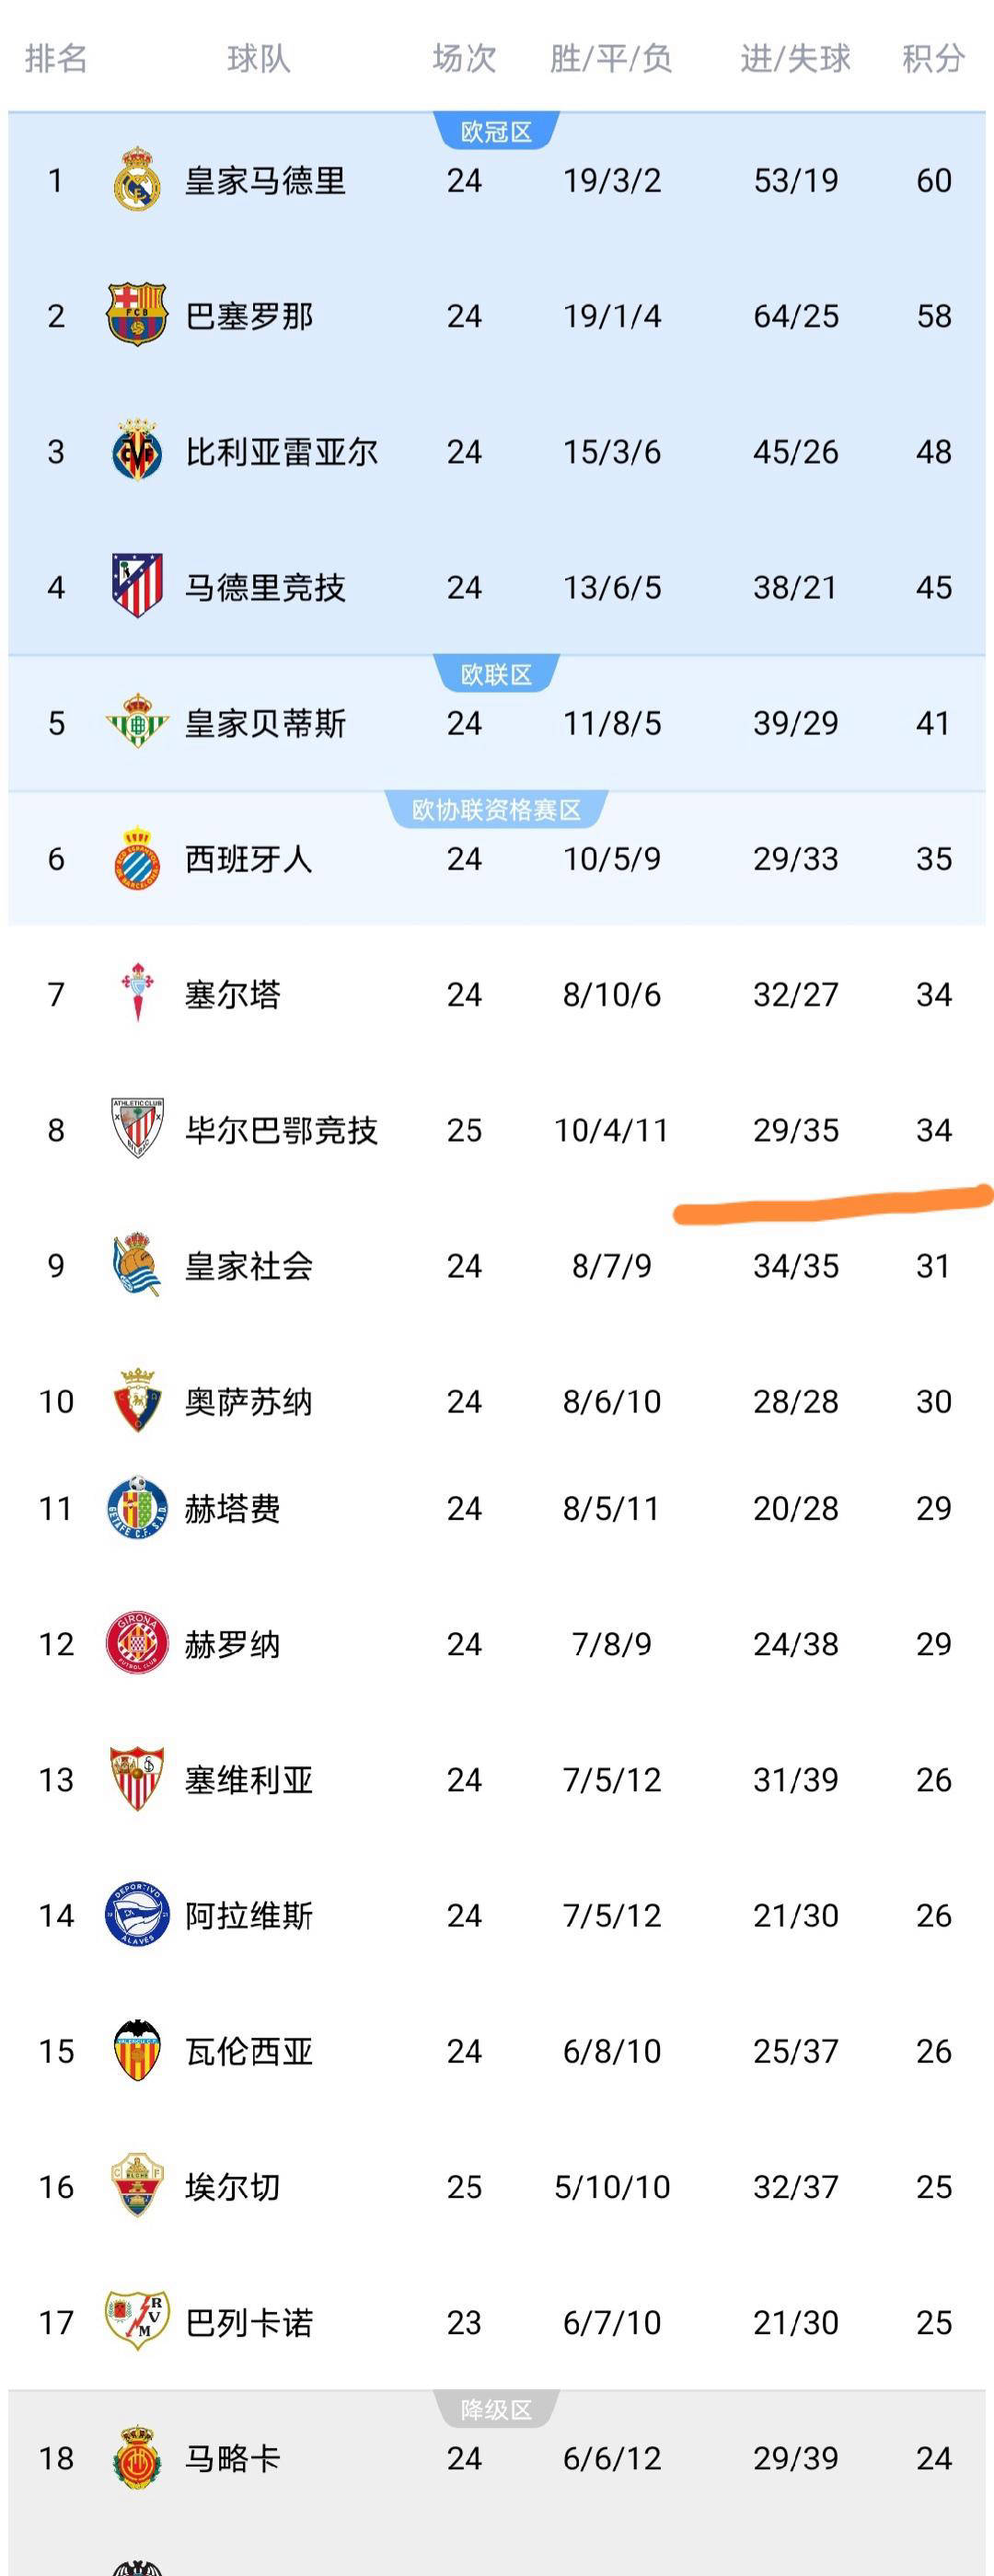Tap the Barcelona club crest
Screen dimensions: 994x2576
[137, 315]
